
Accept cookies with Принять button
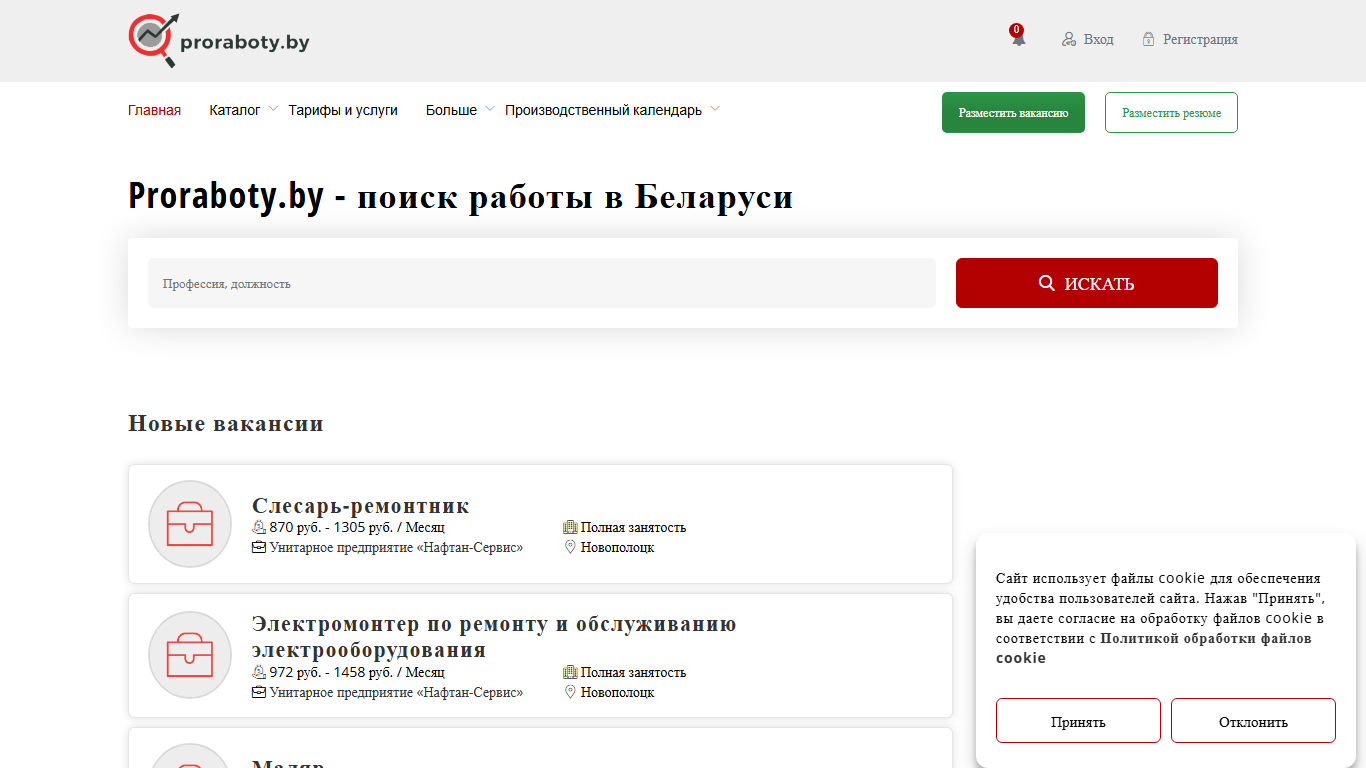pos(1078,721)
